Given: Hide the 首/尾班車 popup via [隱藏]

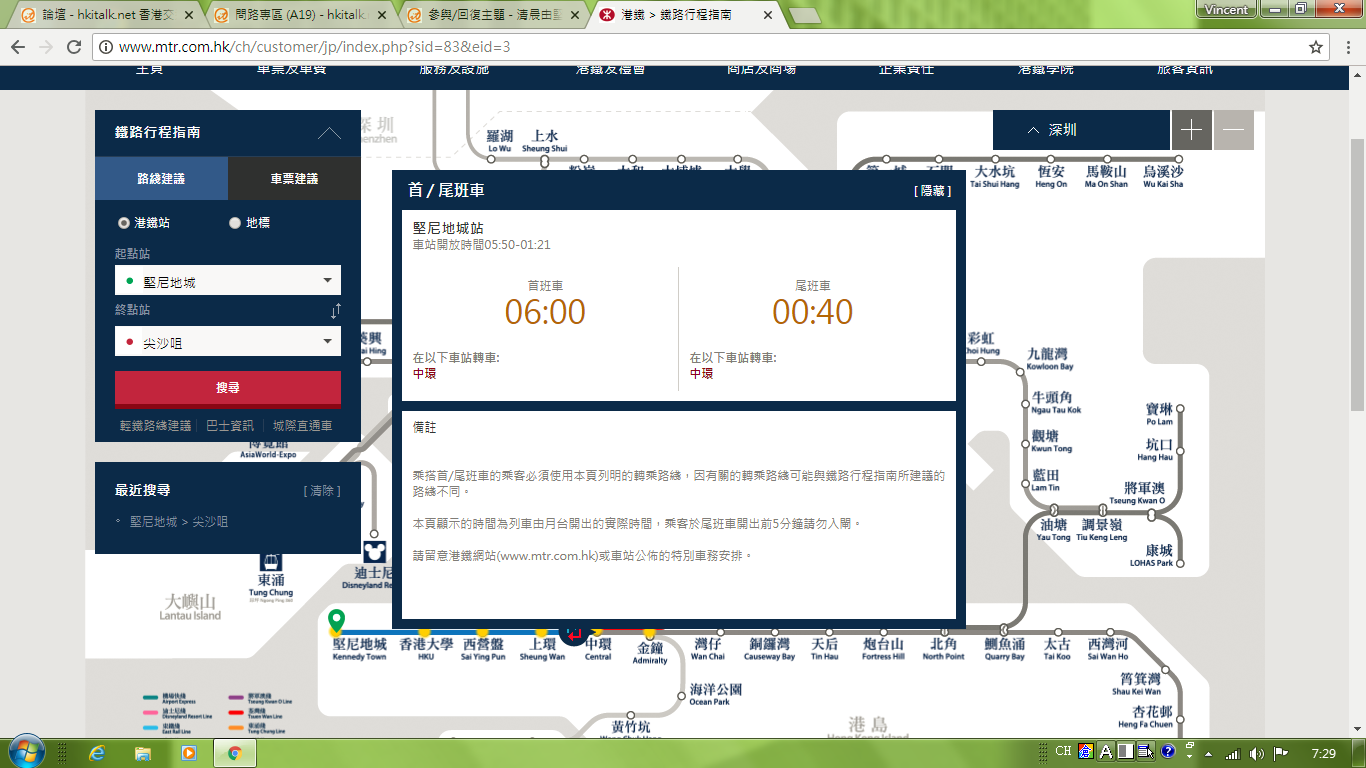Looking at the screenshot, I should (932, 190).
